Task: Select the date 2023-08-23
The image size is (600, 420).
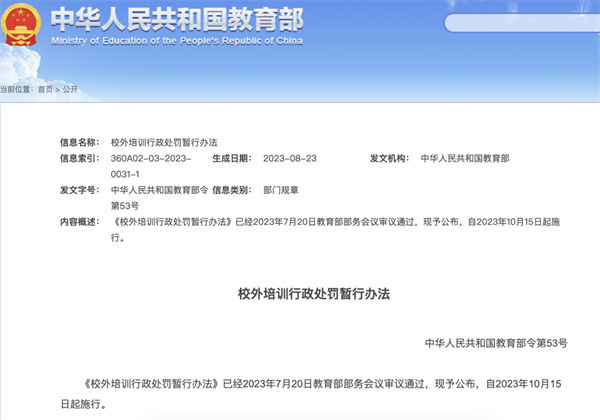Action: pyautogui.click(x=290, y=158)
